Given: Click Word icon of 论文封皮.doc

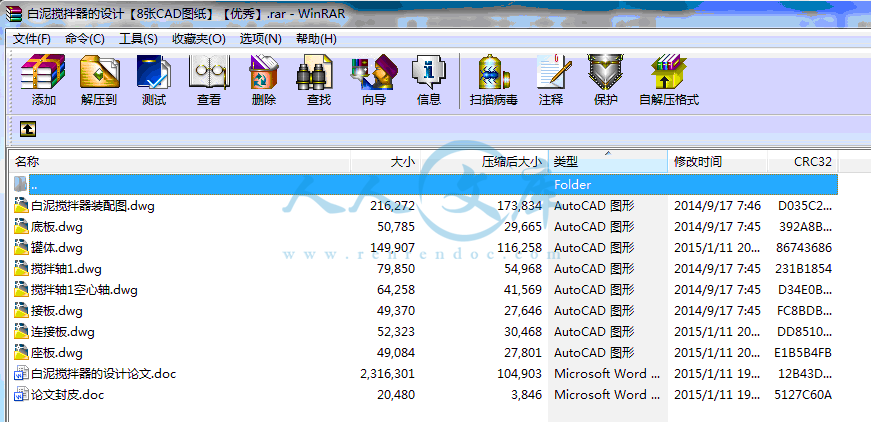Looking at the screenshot, I should tap(21, 395).
